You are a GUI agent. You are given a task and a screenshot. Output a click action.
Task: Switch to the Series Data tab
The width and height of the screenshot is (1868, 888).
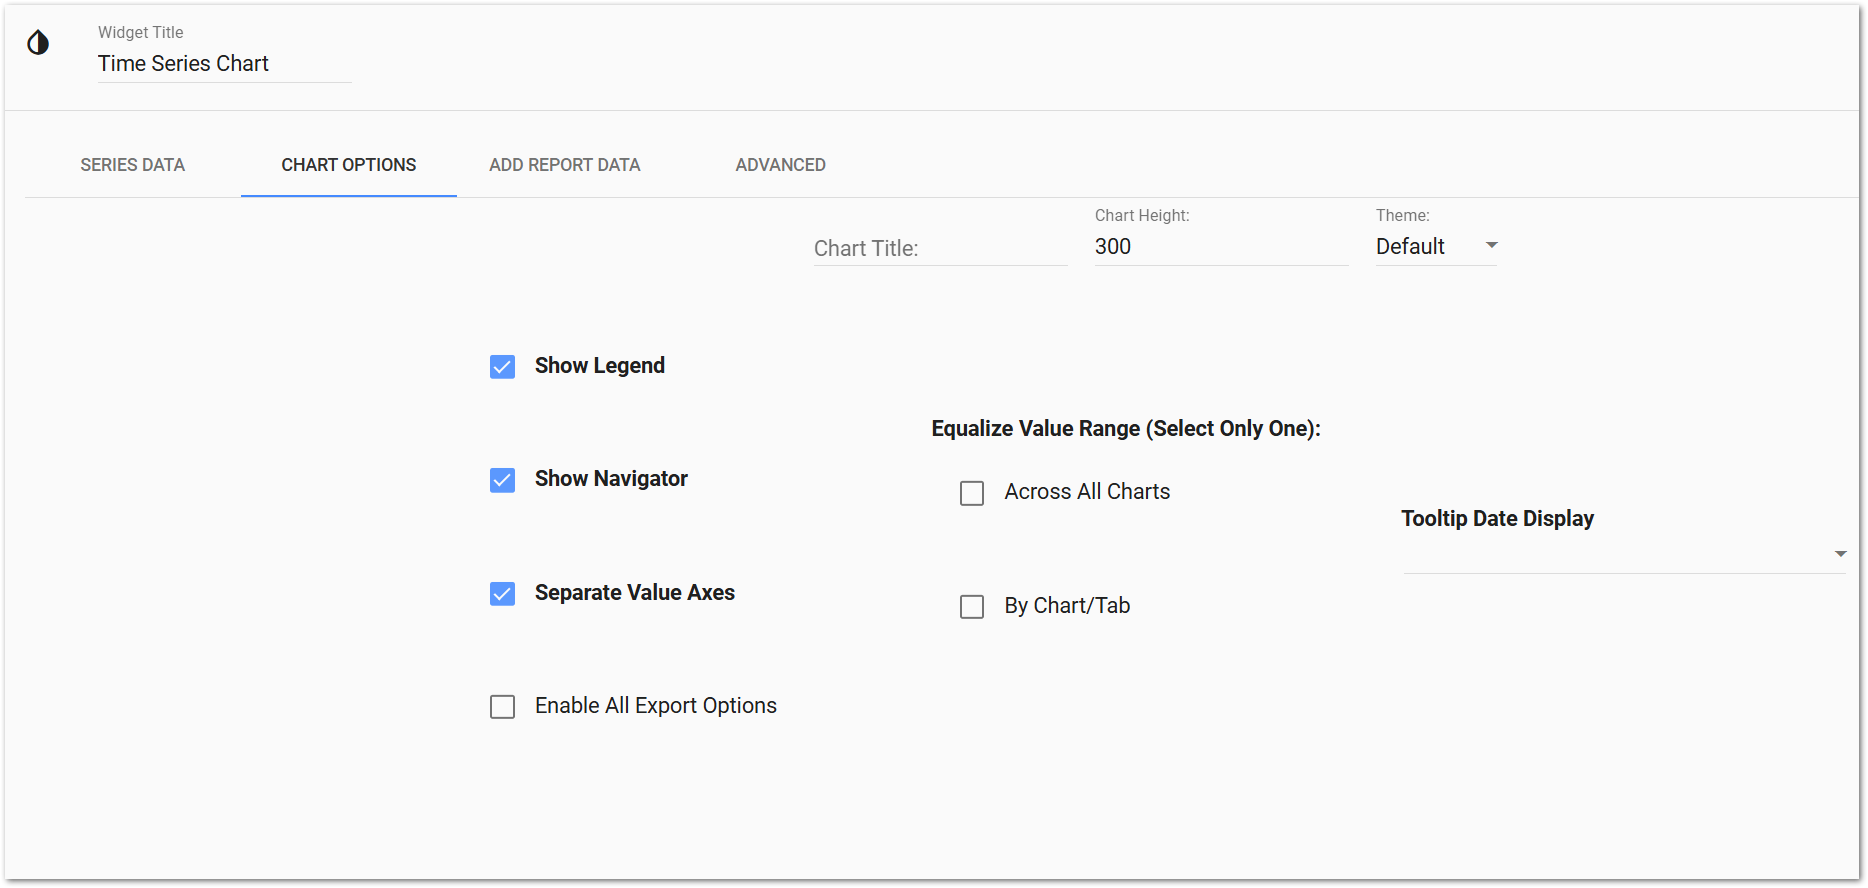coord(133,165)
